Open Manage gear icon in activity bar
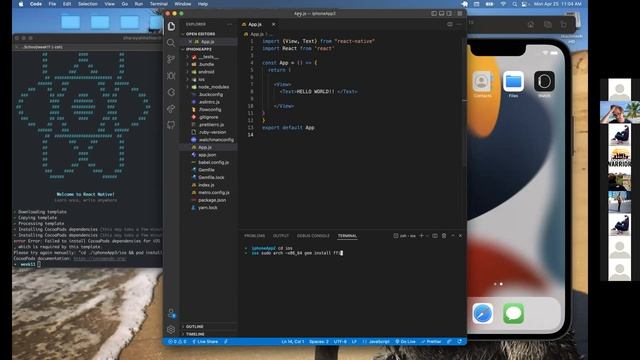Image resolution: width=640 pixels, height=360 pixels. [x=171, y=329]
